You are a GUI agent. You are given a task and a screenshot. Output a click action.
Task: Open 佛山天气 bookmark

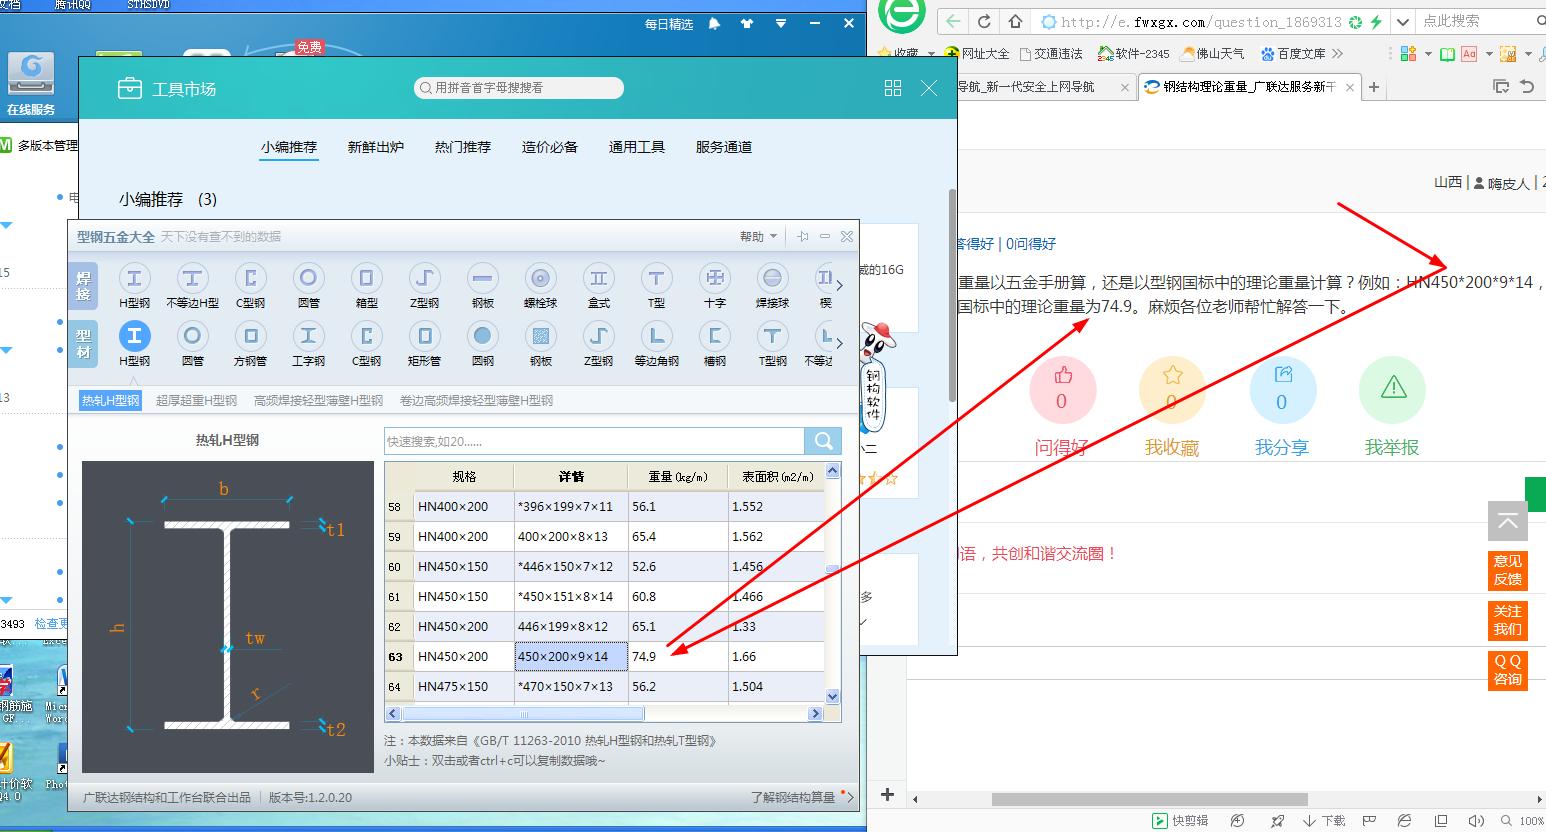[x=1212, y=54]
